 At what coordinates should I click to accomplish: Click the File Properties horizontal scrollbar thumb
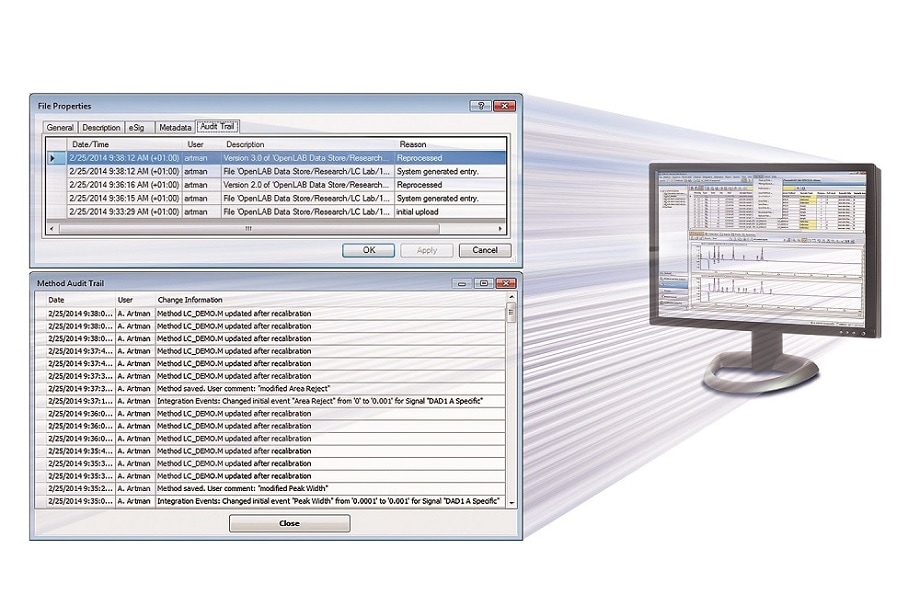point(248,228)
